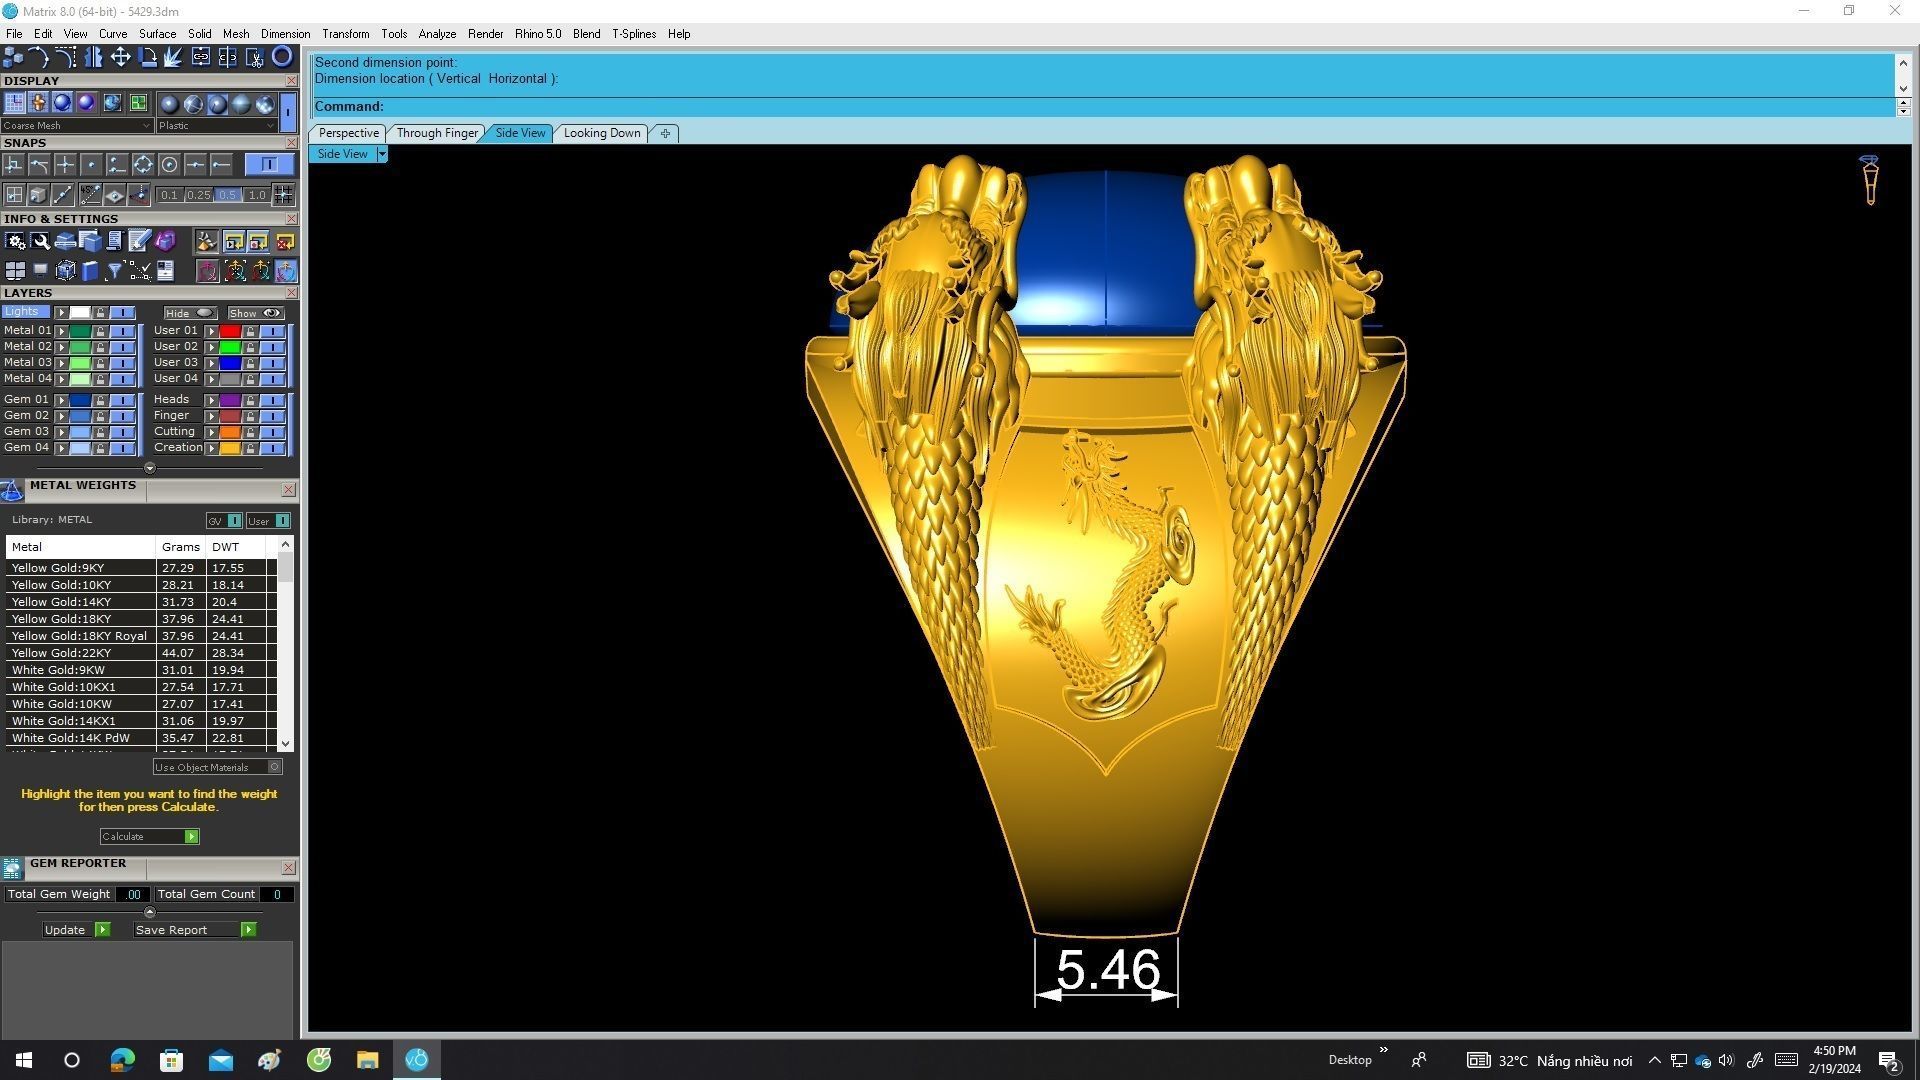Click the flashlight icon in the viewport corner

click(1869, 180)
